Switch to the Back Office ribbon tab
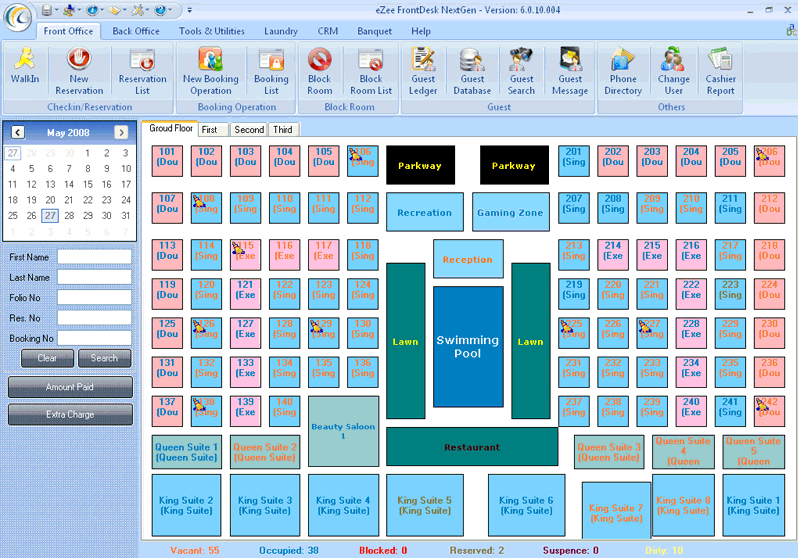The height and width of the screenshot is (558, 798). (136, 31)
